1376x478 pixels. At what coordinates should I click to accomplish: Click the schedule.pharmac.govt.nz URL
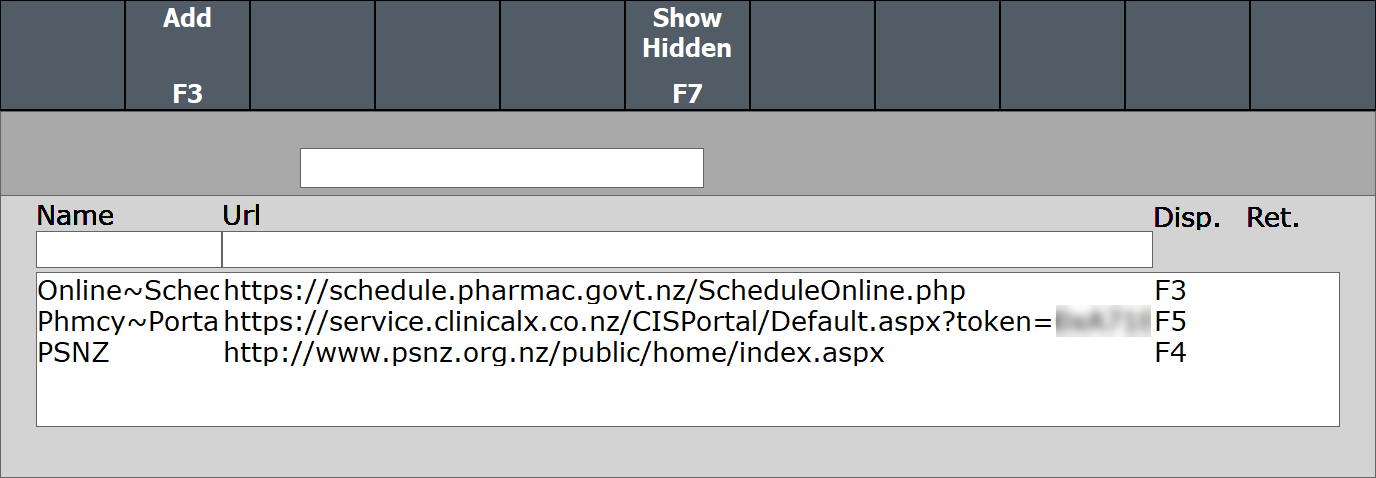(x=595, y=291)
